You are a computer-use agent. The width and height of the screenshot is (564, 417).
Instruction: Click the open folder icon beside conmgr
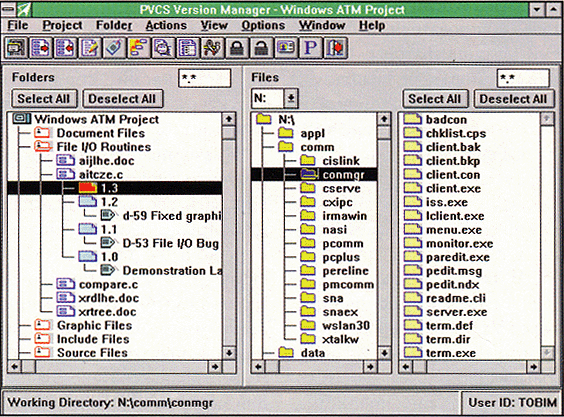(309, 174)
